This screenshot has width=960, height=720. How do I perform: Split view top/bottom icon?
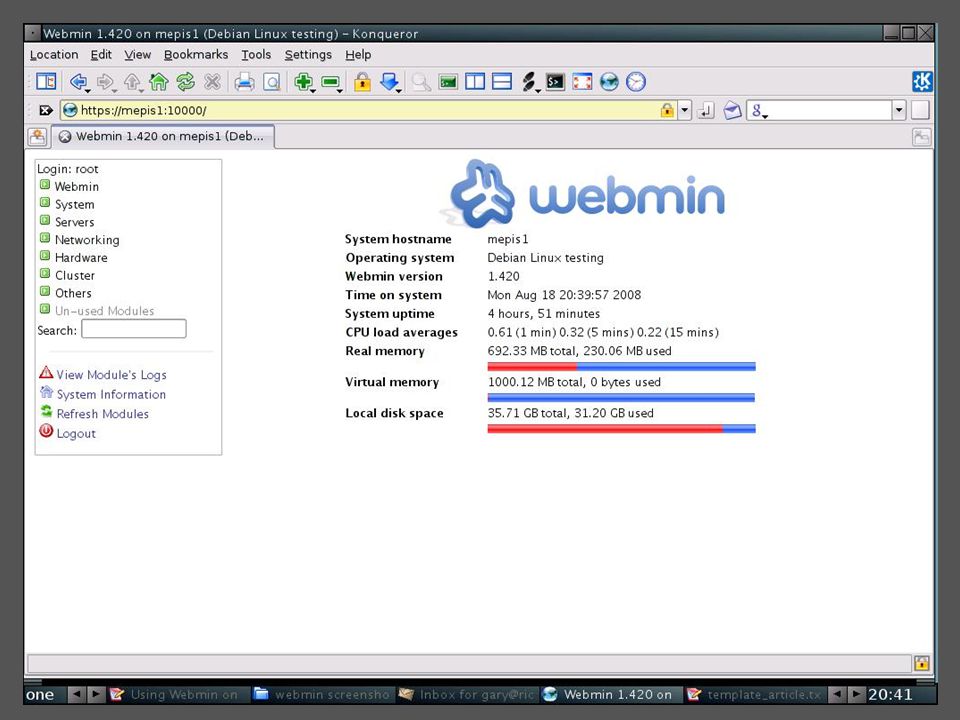502,81
